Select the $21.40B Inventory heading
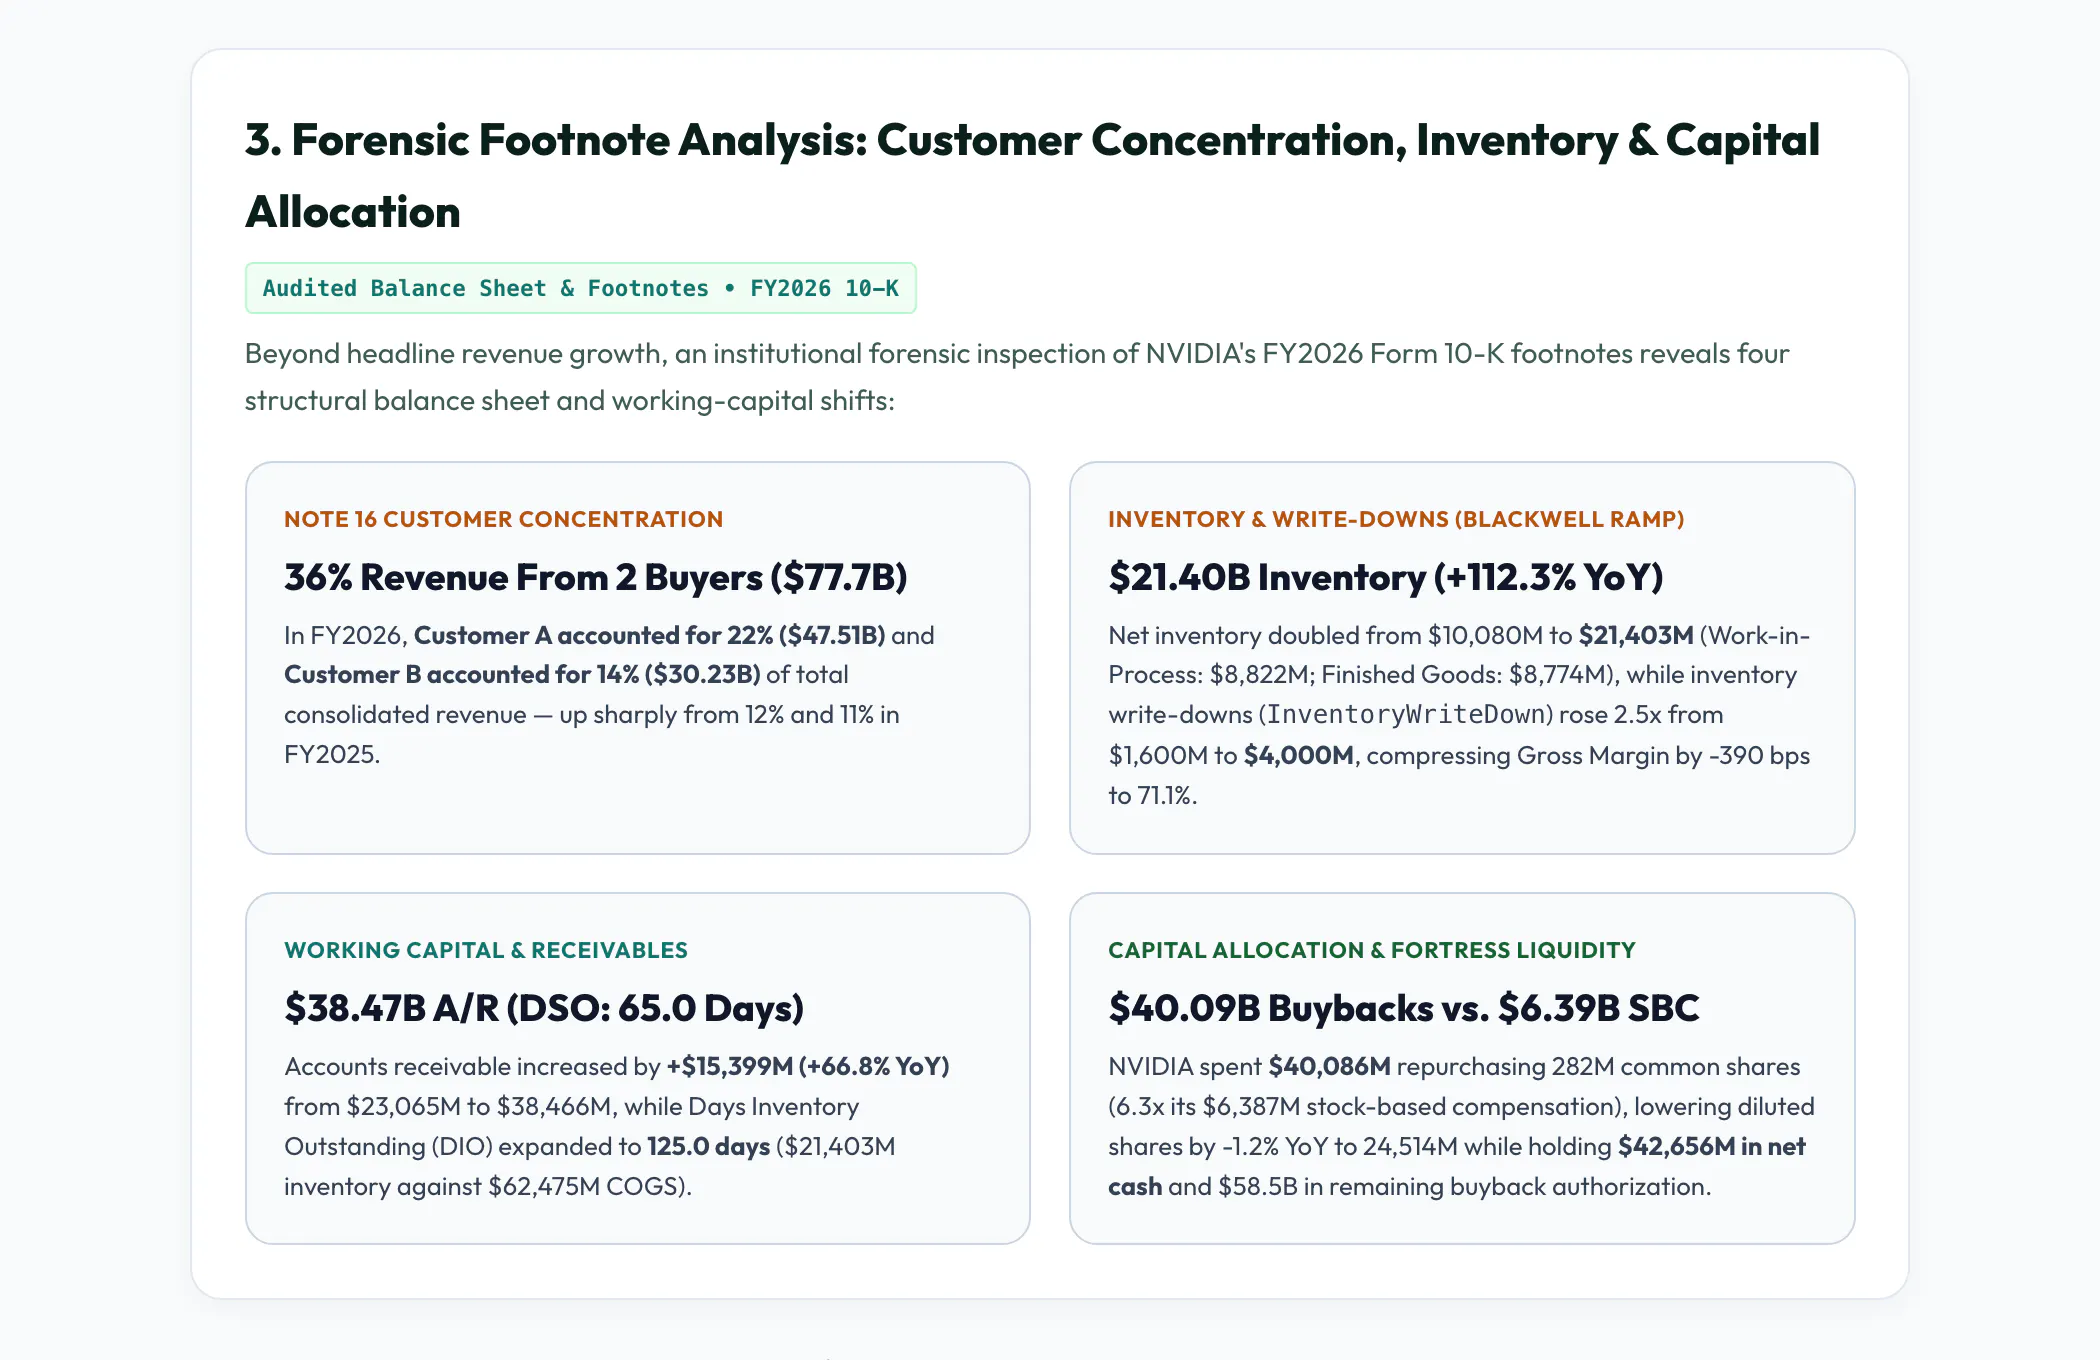 (x=1385, y=577)
